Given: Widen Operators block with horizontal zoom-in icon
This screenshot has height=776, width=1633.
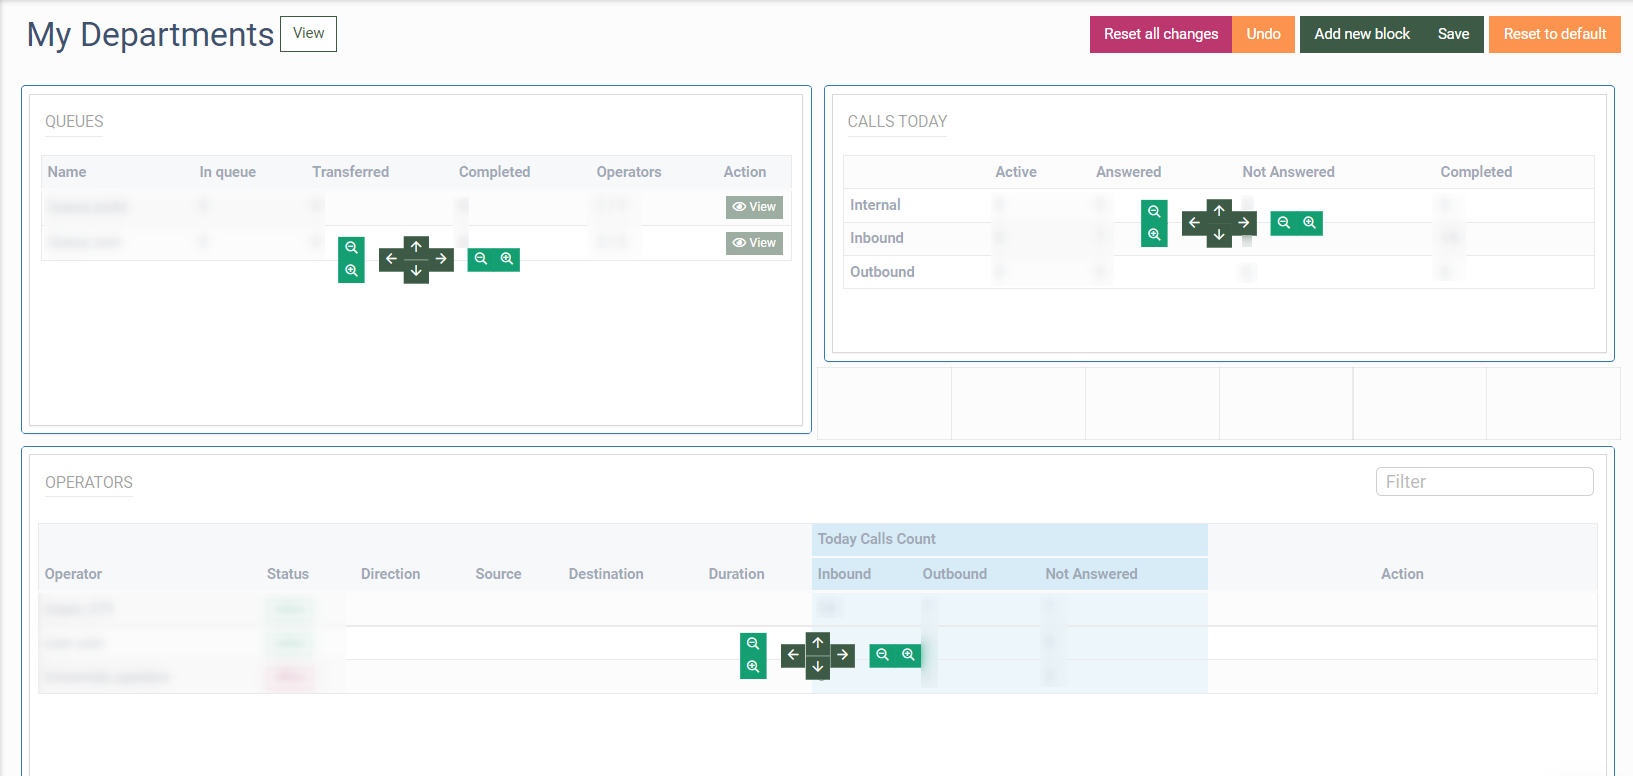Looking at the screenshot, I should pos(908,655).
